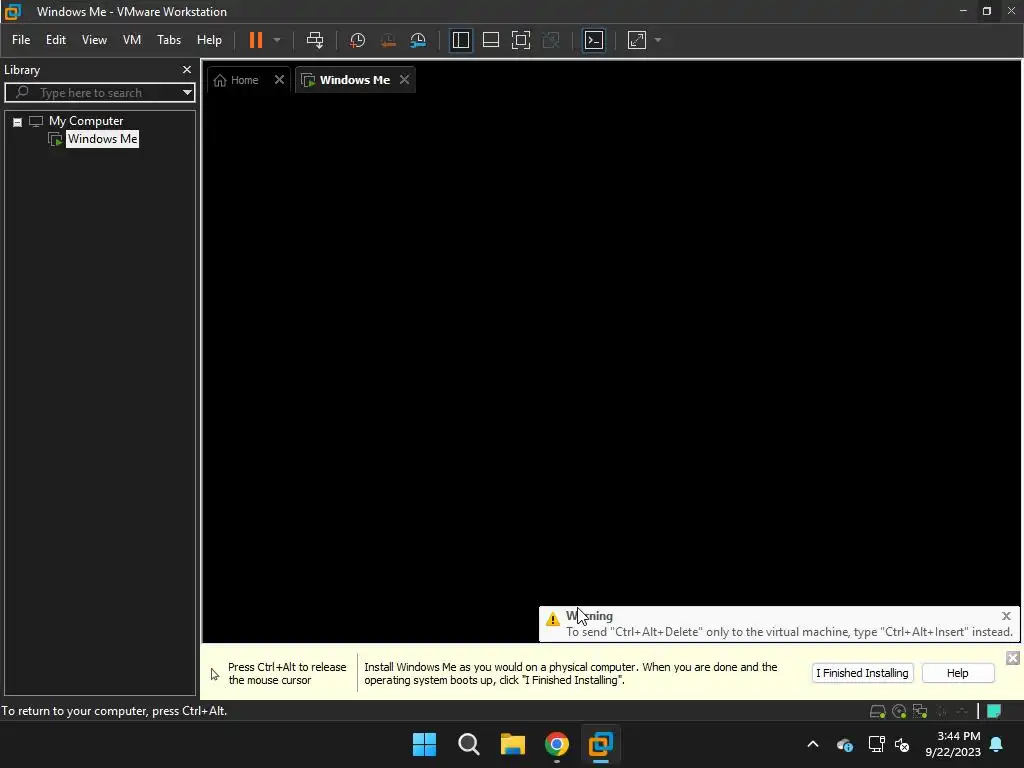
Task: Open the File menu
Action: point(21,40)
